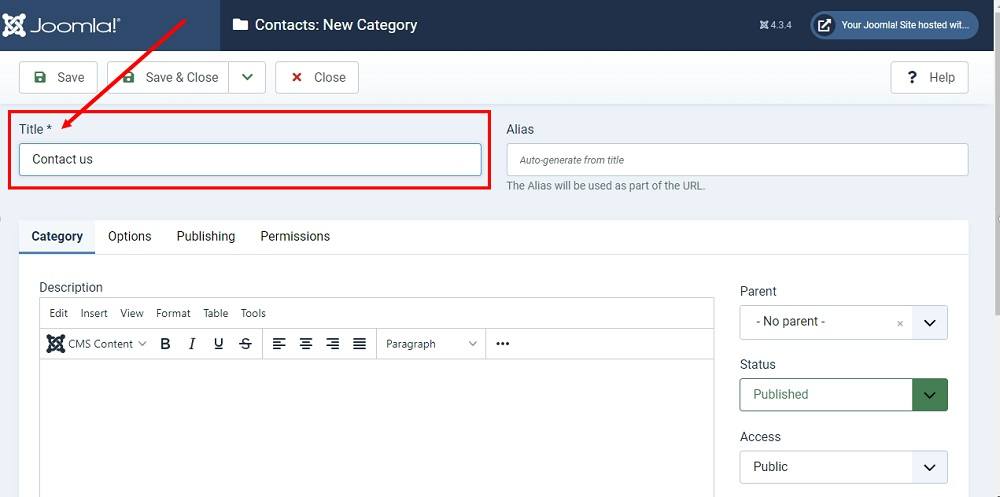Click the Joomla version 4.3.4 indicator
The image size is (1000, 497).
tap(776, 26)
